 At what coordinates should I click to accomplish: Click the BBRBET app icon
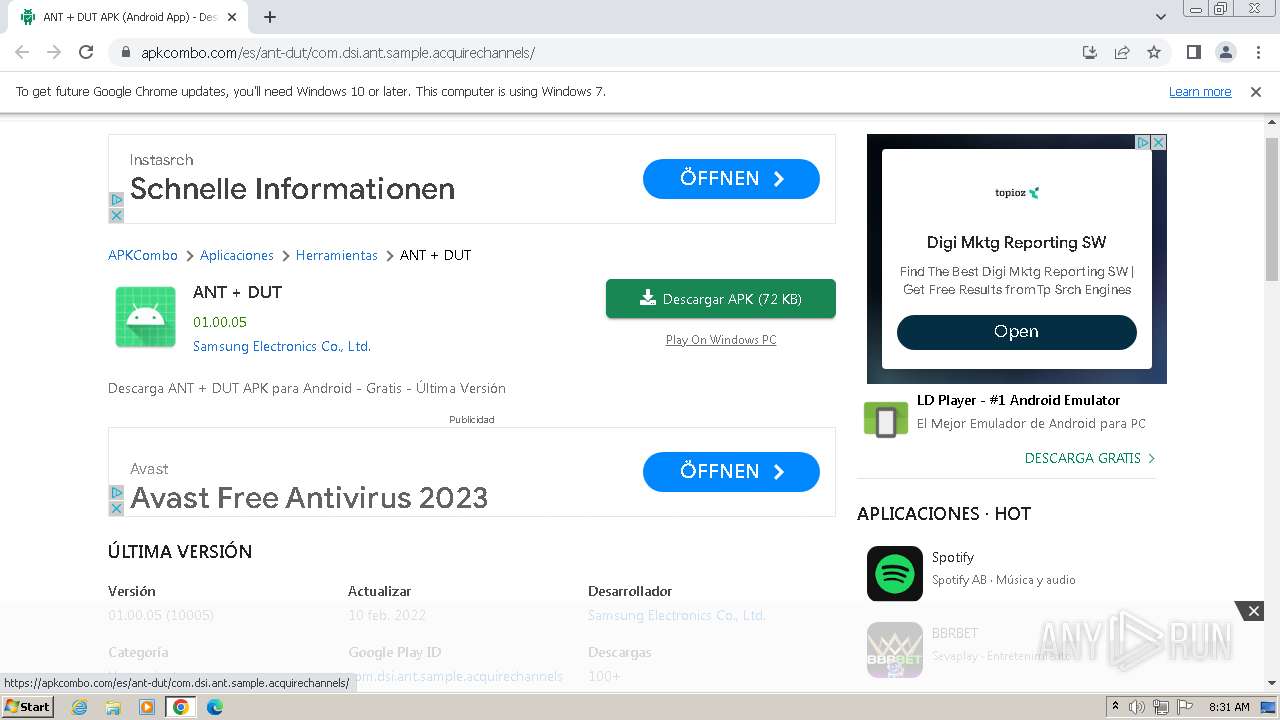[895, 650]
